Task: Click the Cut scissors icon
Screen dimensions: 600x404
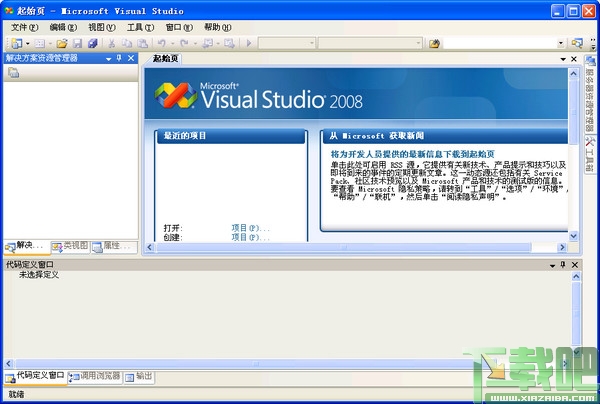Action: pos(111,43)
